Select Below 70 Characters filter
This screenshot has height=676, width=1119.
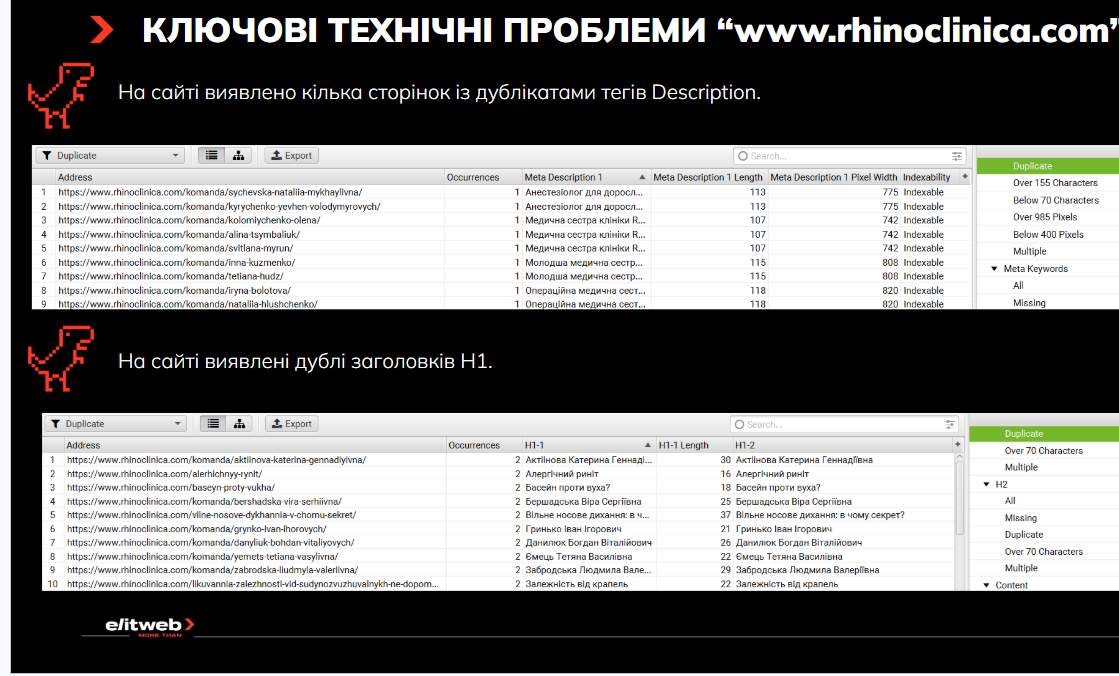pyautogui.click(x=1055, y=201)
